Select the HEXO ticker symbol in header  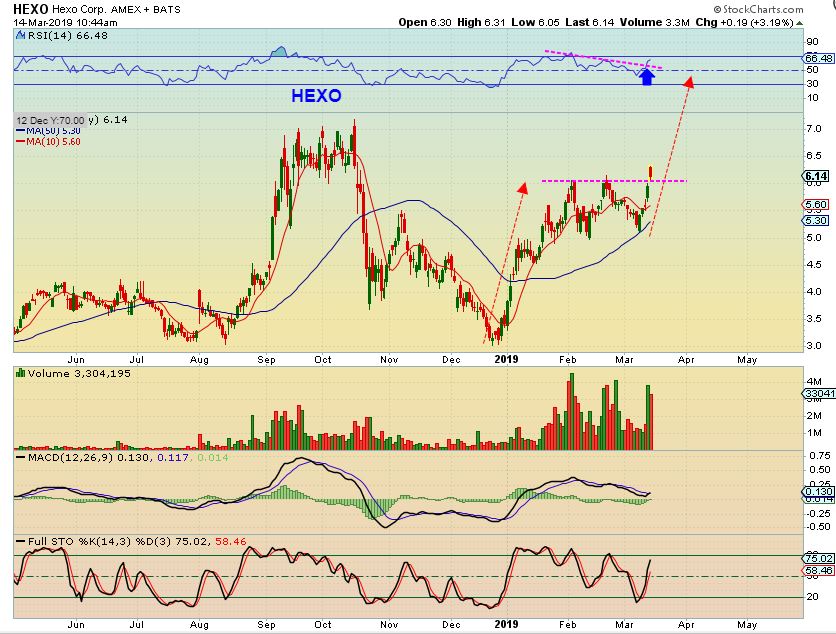(x=30, y=9)
